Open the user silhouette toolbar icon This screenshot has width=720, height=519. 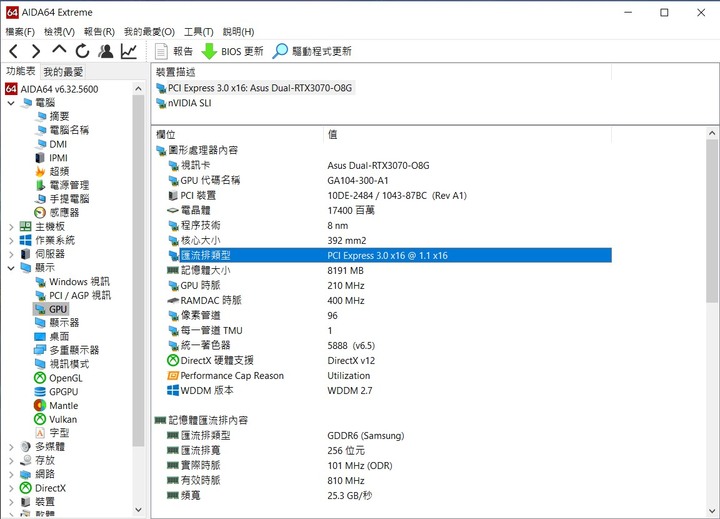(106, 51)
